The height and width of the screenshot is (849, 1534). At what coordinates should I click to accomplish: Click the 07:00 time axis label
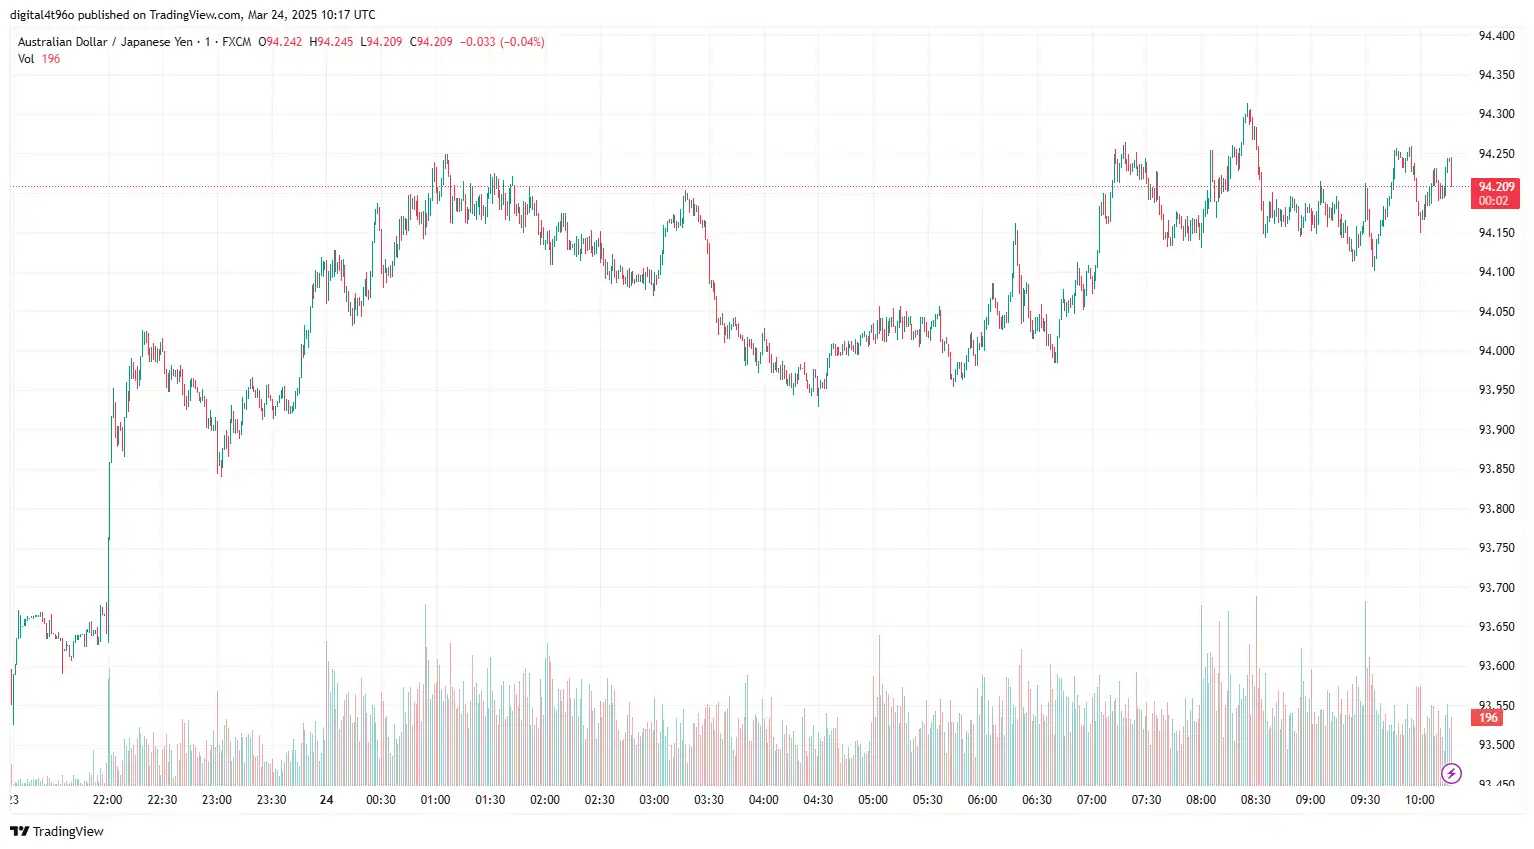tap(1092, 800)
